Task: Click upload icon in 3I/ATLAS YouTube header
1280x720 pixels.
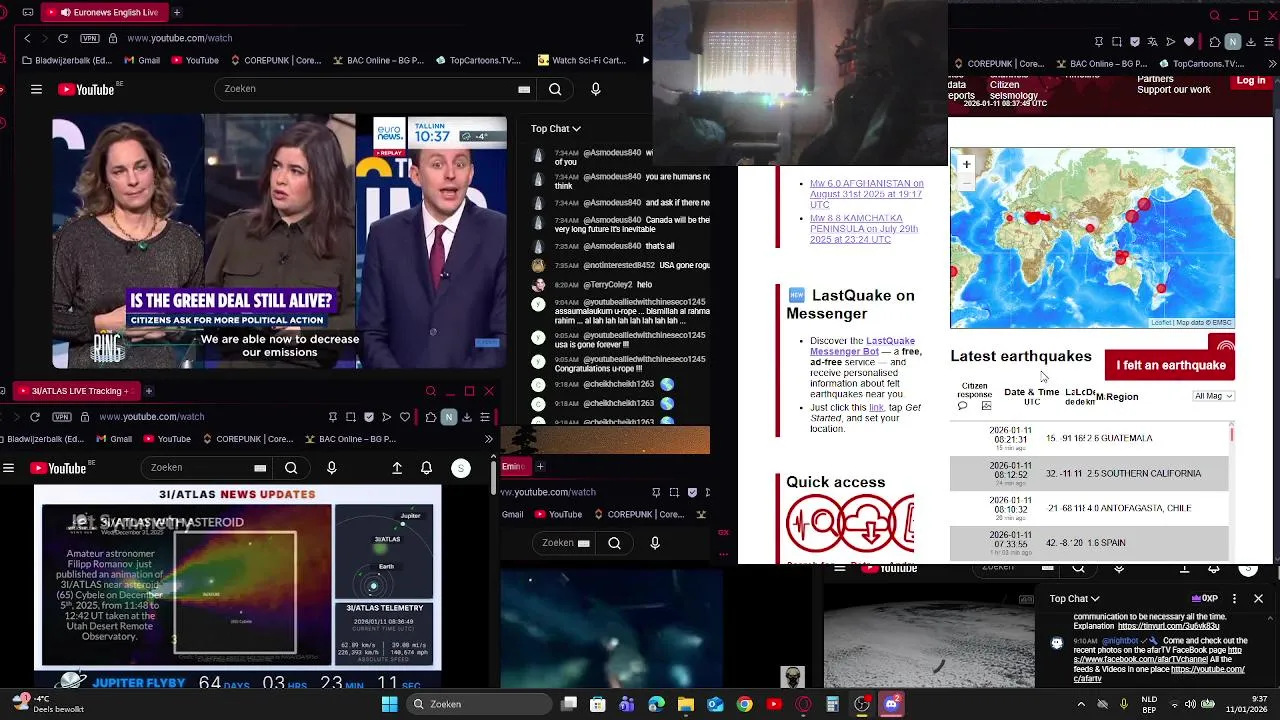Action: click(397, 468)
